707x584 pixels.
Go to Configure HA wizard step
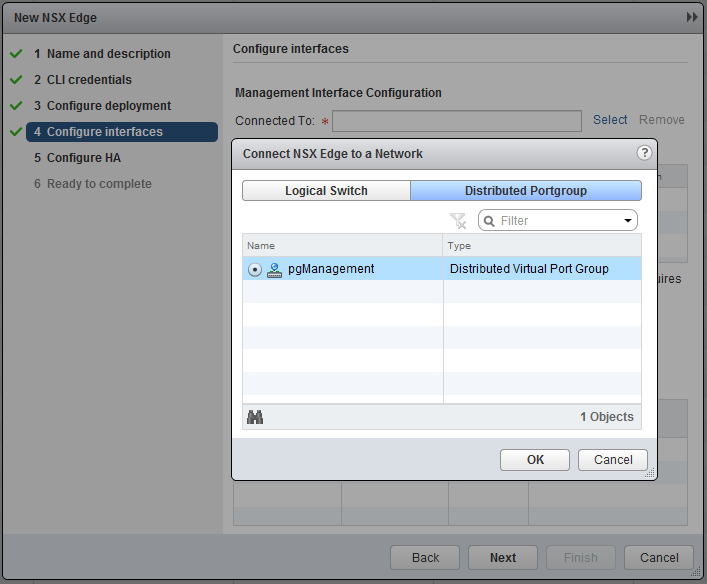[84, 158]
